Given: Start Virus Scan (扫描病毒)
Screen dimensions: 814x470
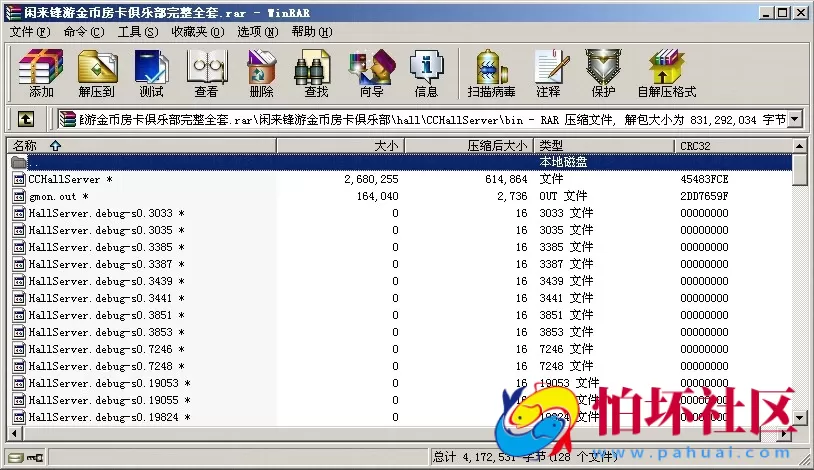Looking at the screenshot, I should (x=491, y=73).
